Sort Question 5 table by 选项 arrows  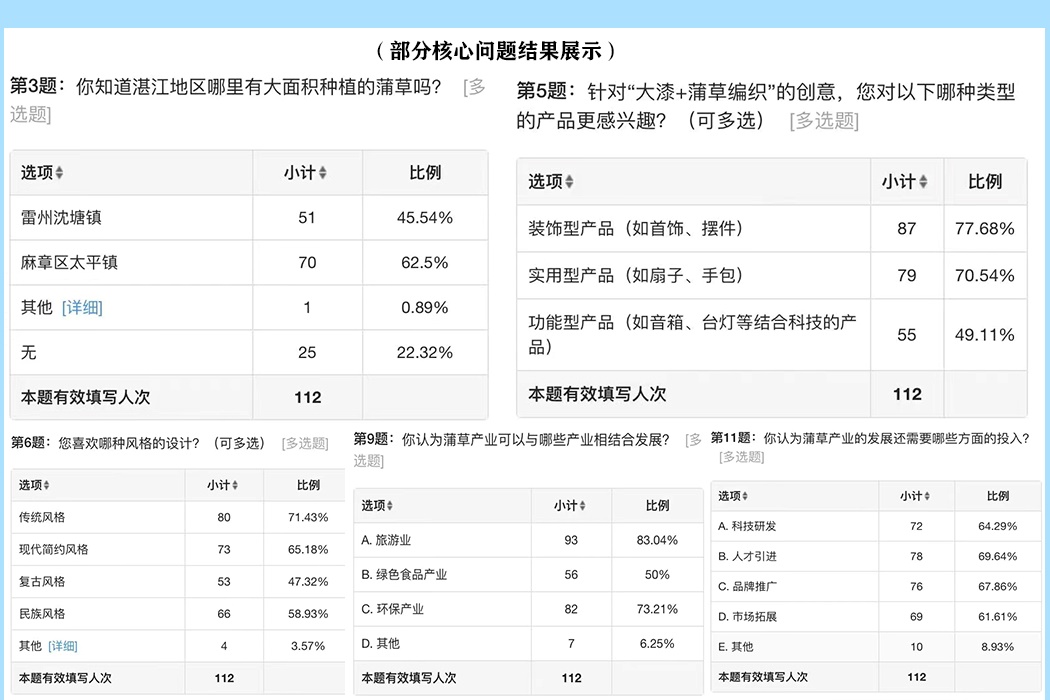click(569, 182)
